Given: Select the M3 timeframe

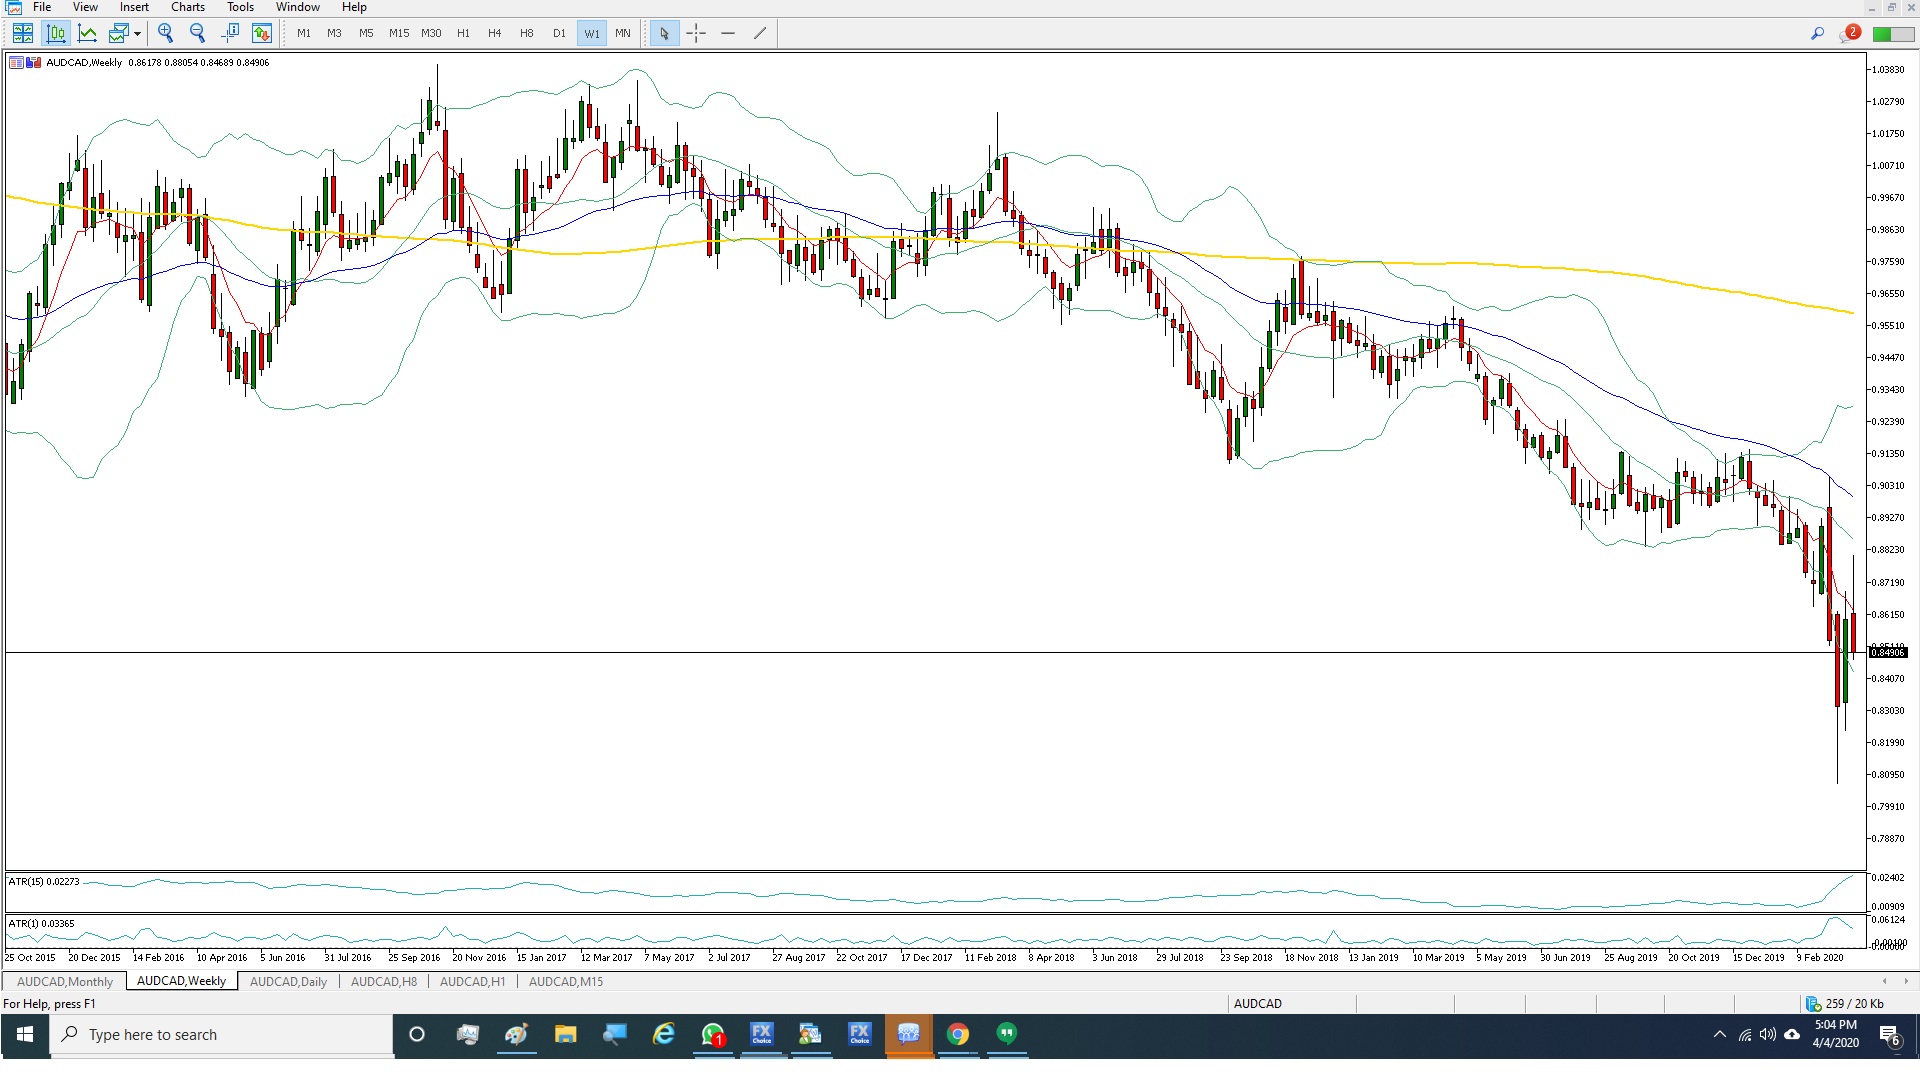Looking at the screenshot, I should point(334,33).
